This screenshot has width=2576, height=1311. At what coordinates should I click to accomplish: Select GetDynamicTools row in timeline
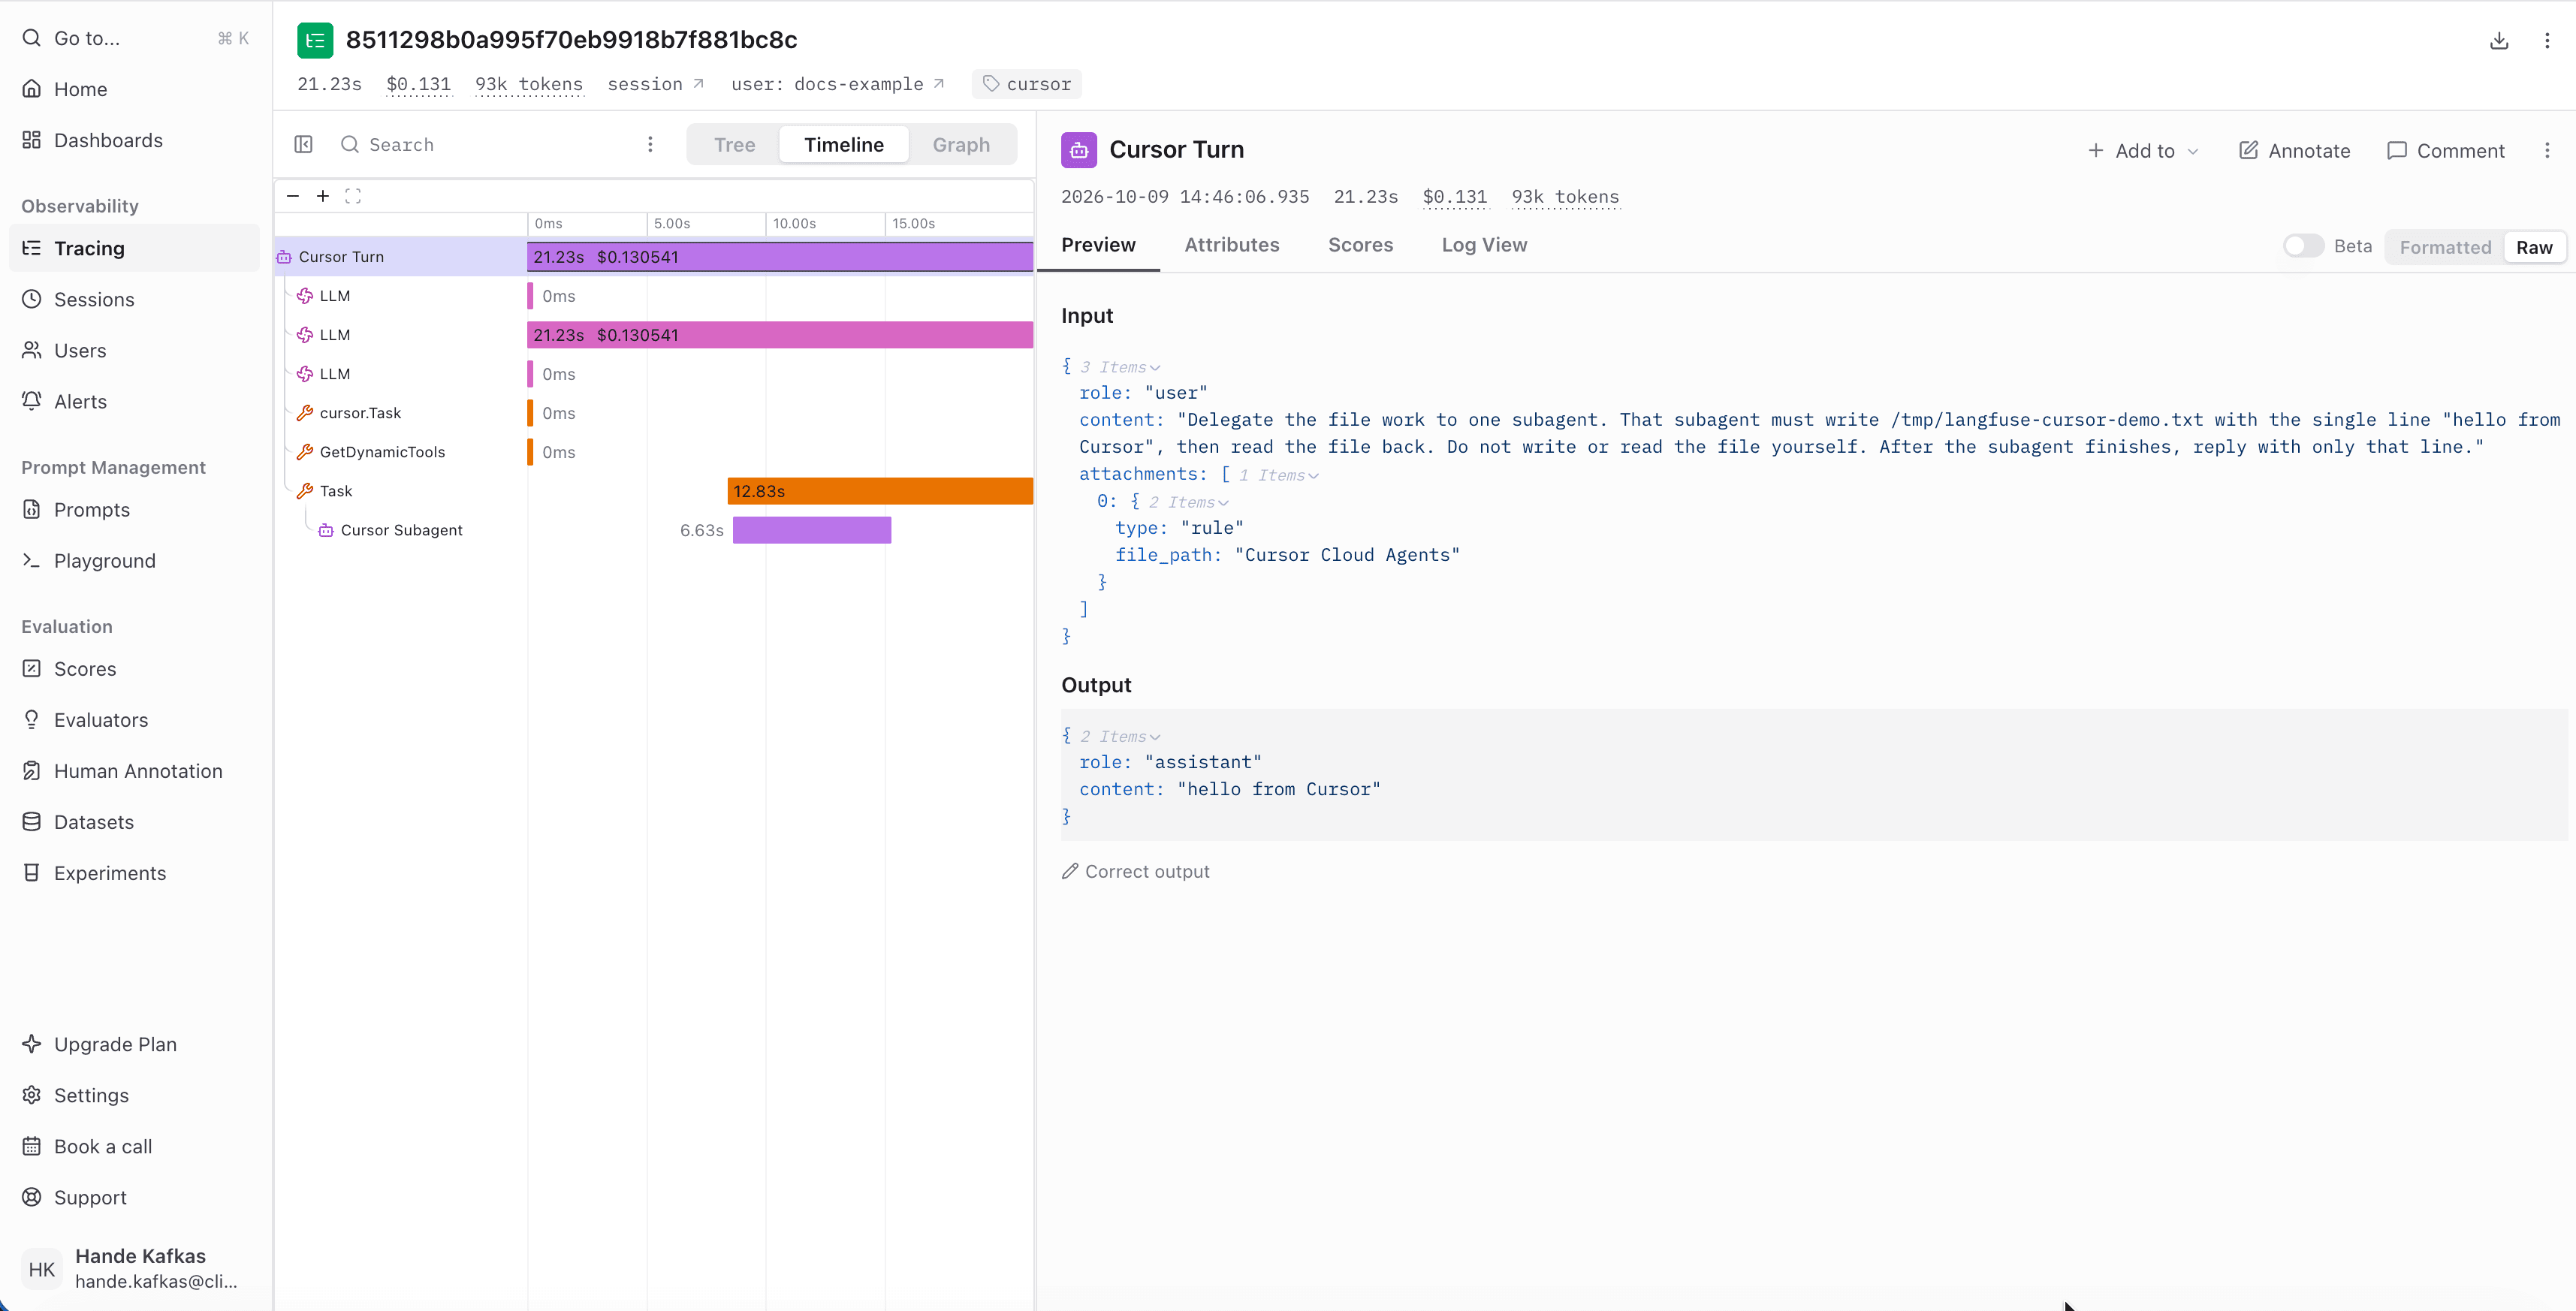pos(655,452)
